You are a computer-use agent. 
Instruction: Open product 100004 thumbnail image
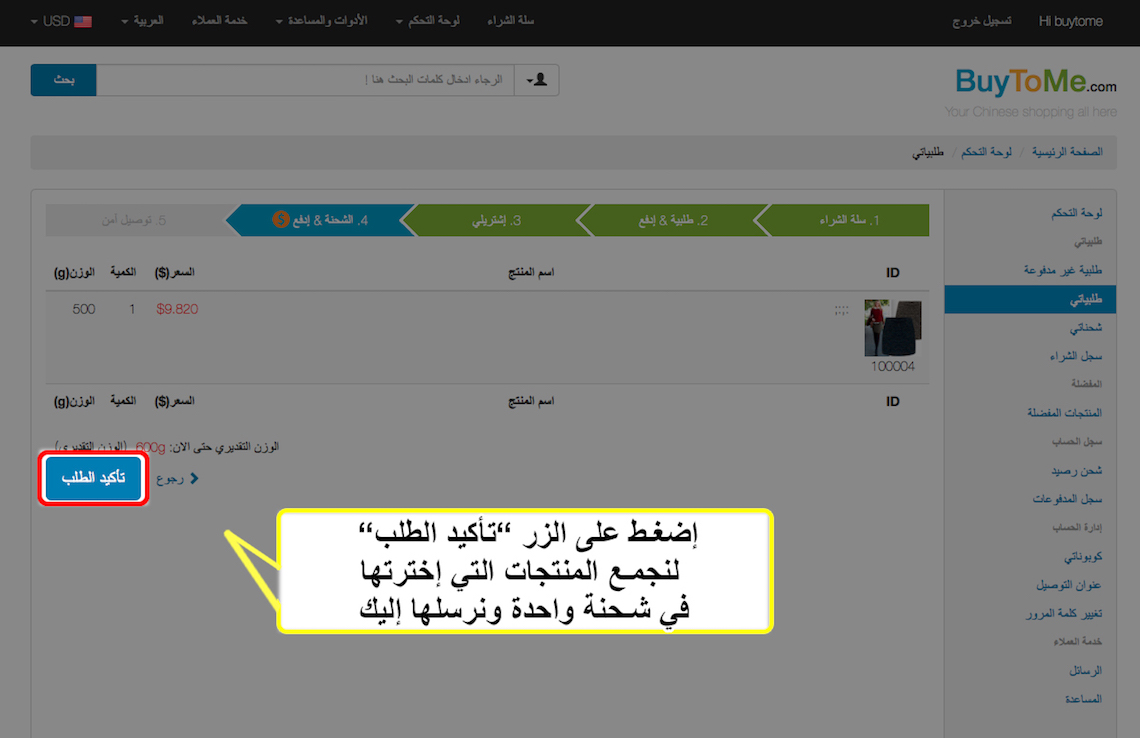[x=892, y=328]
